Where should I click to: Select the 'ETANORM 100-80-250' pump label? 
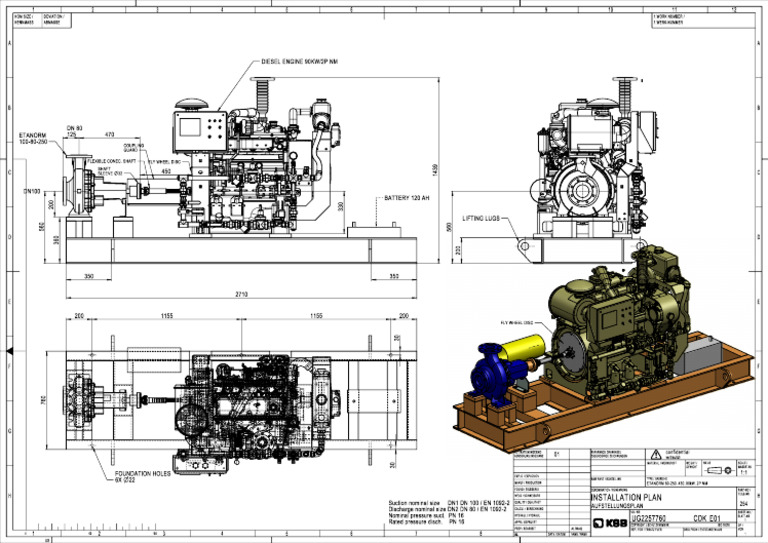[x=33, y=139]
